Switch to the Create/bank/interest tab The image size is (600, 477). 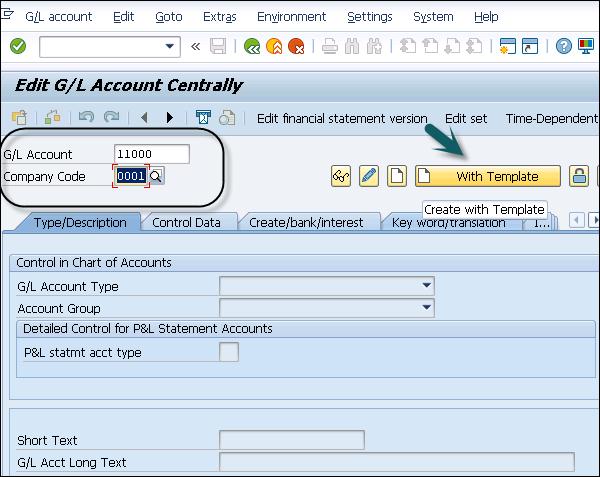click(306, 223)
